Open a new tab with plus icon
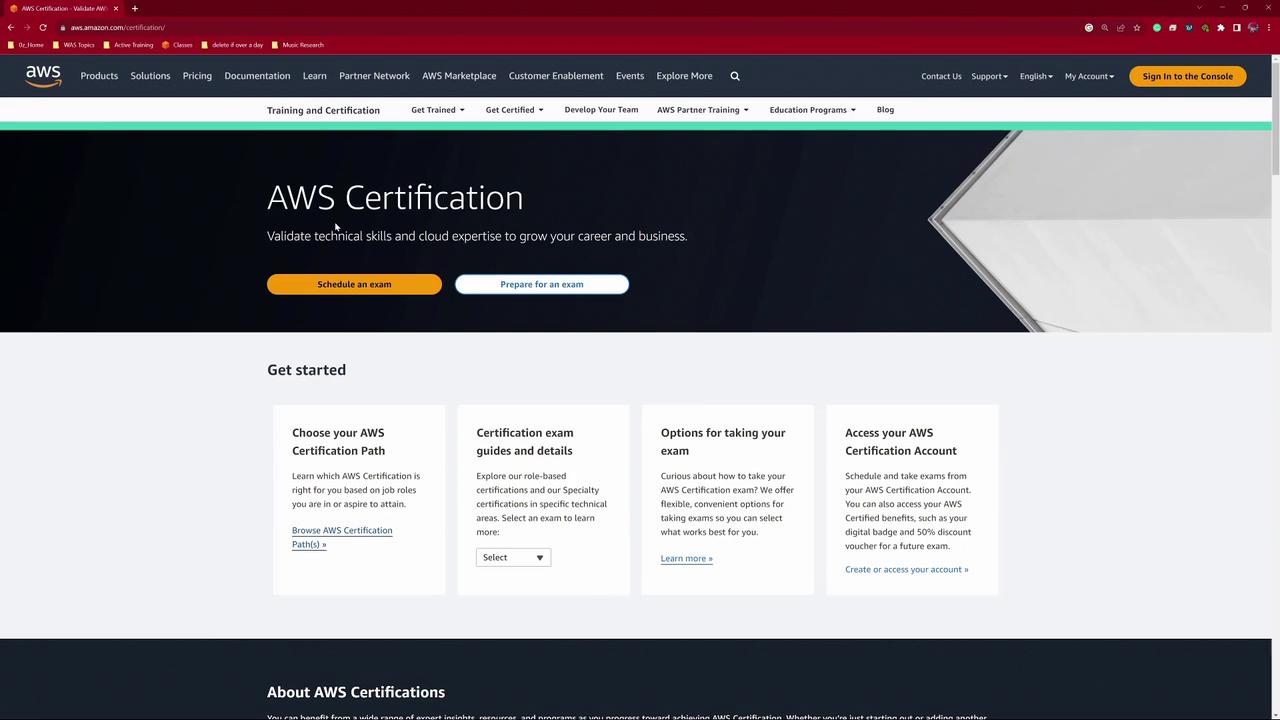This screenshot has height=720, width=1280. [135, 9]
